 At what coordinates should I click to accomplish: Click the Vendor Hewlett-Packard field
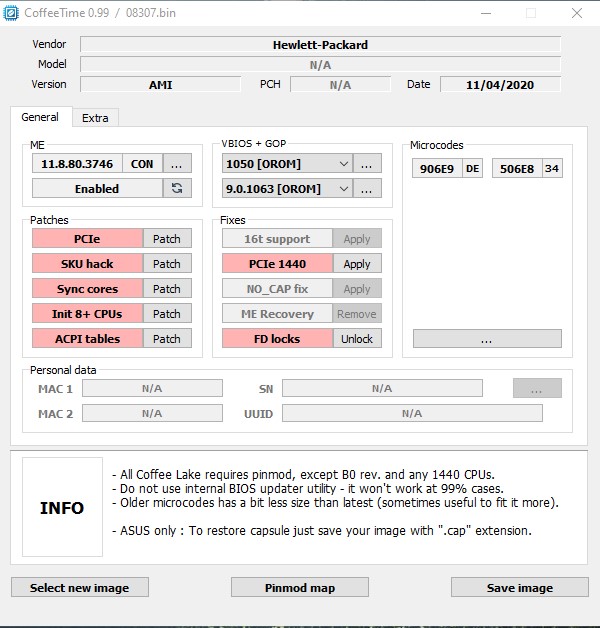[x=320, y=44]
